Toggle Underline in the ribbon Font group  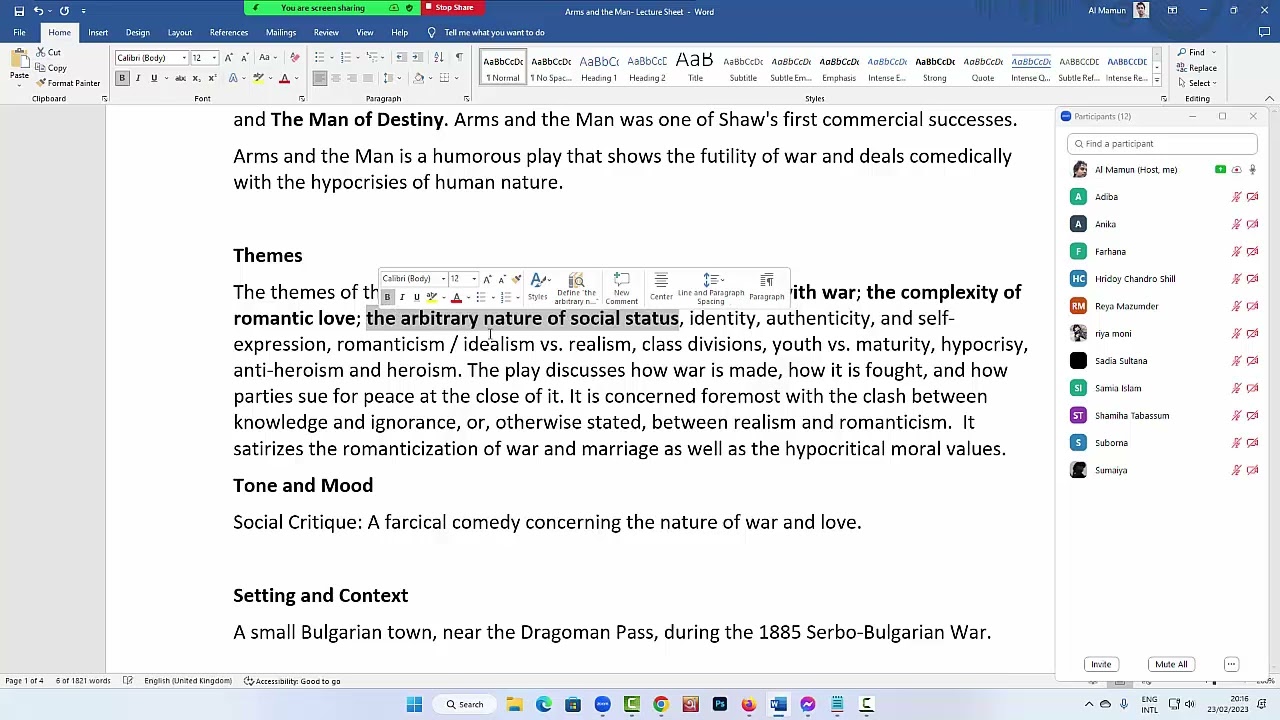click(x=153, y=78)
